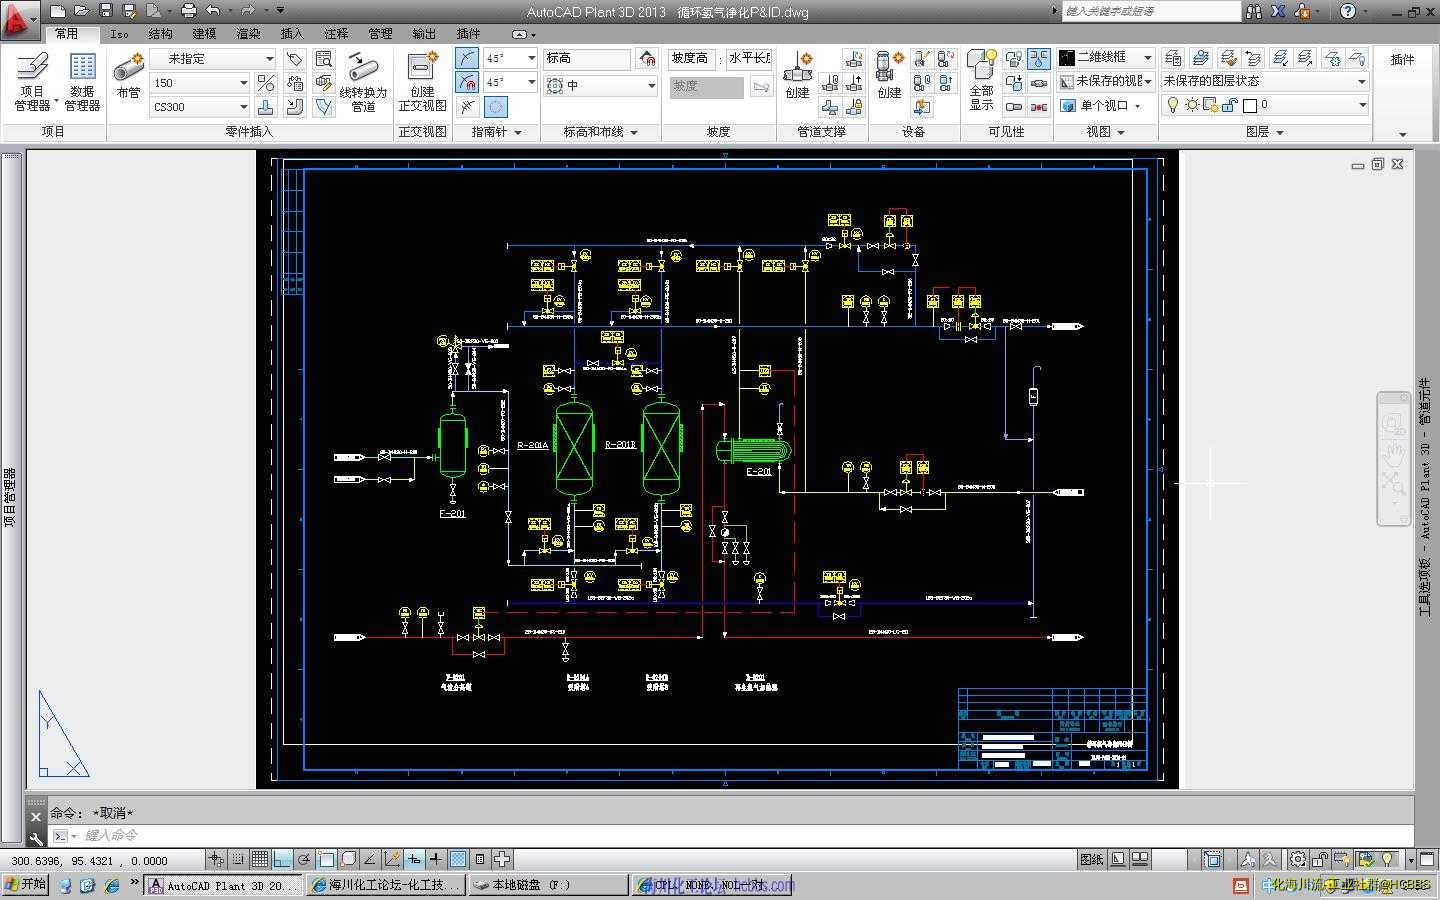
Task: Open the 项目管理器 project manager
Action: pyautogui.click(x=32, y=80)
